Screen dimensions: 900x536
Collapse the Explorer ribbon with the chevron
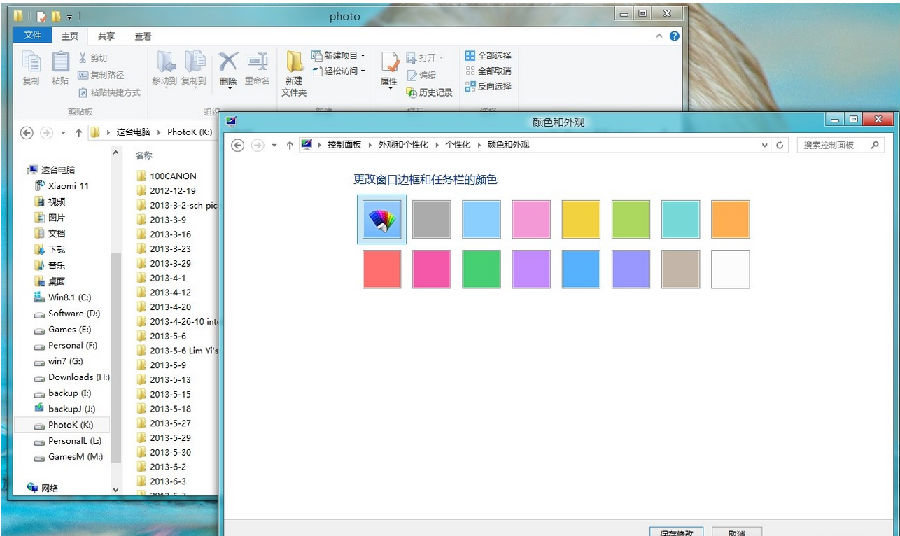pyautogui.click(x=658, y=36)
